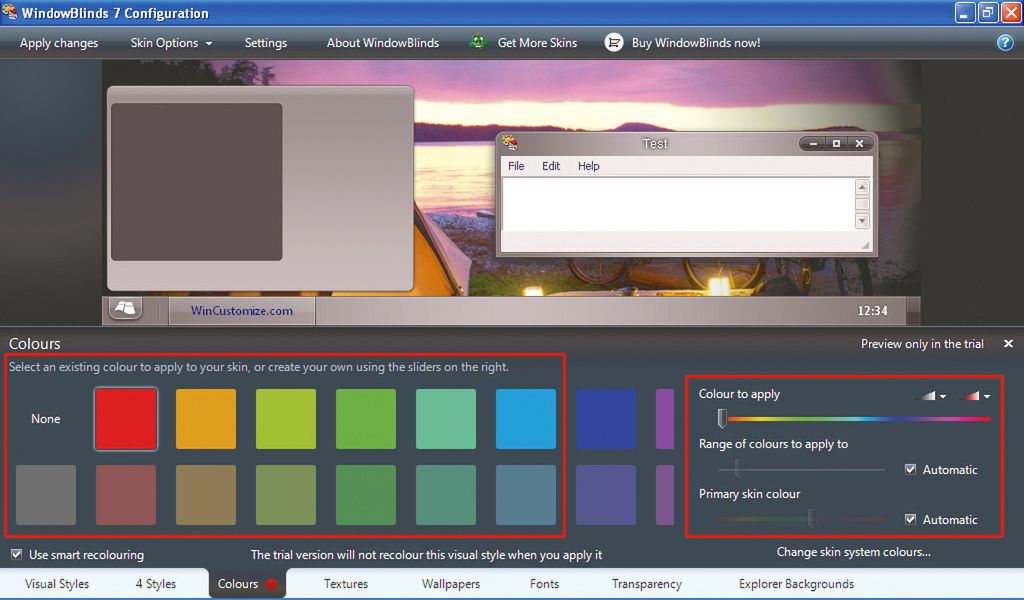The width and height of the screenshot is (1024, 600).
Task: Select the Colours tab
Action: pos(247,584)
